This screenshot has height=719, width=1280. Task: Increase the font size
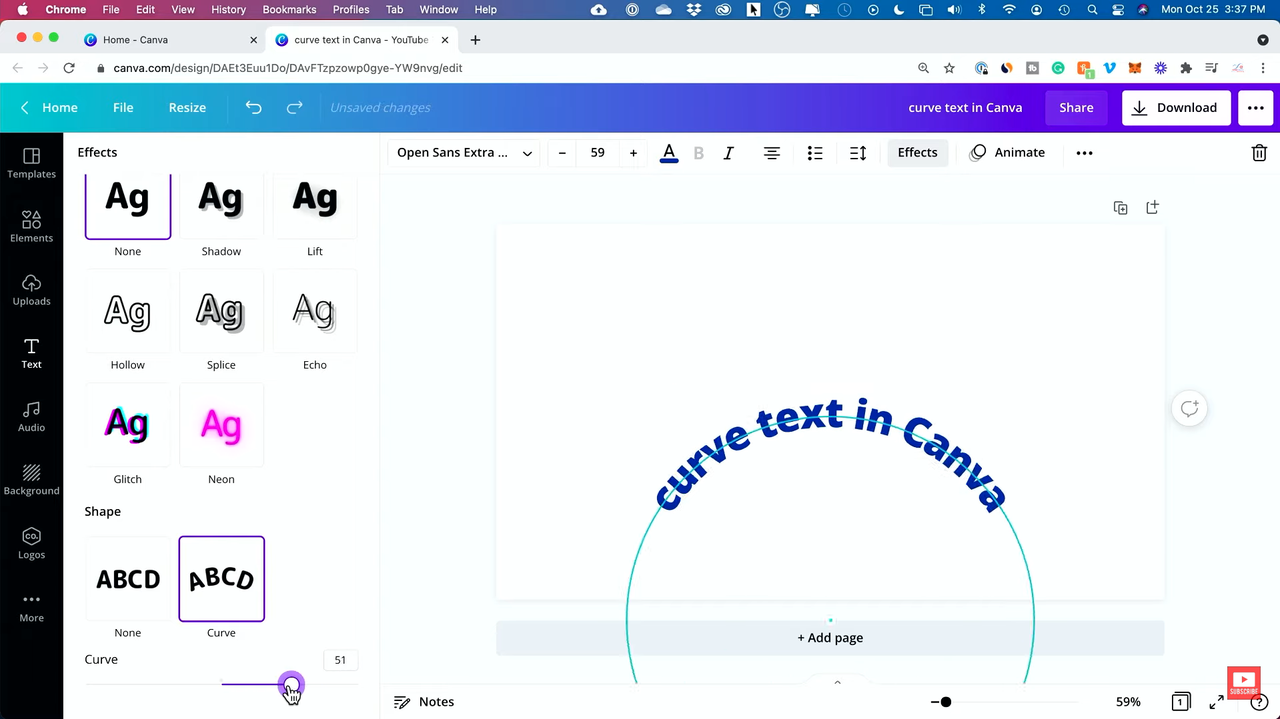click(x=633, y=153)
